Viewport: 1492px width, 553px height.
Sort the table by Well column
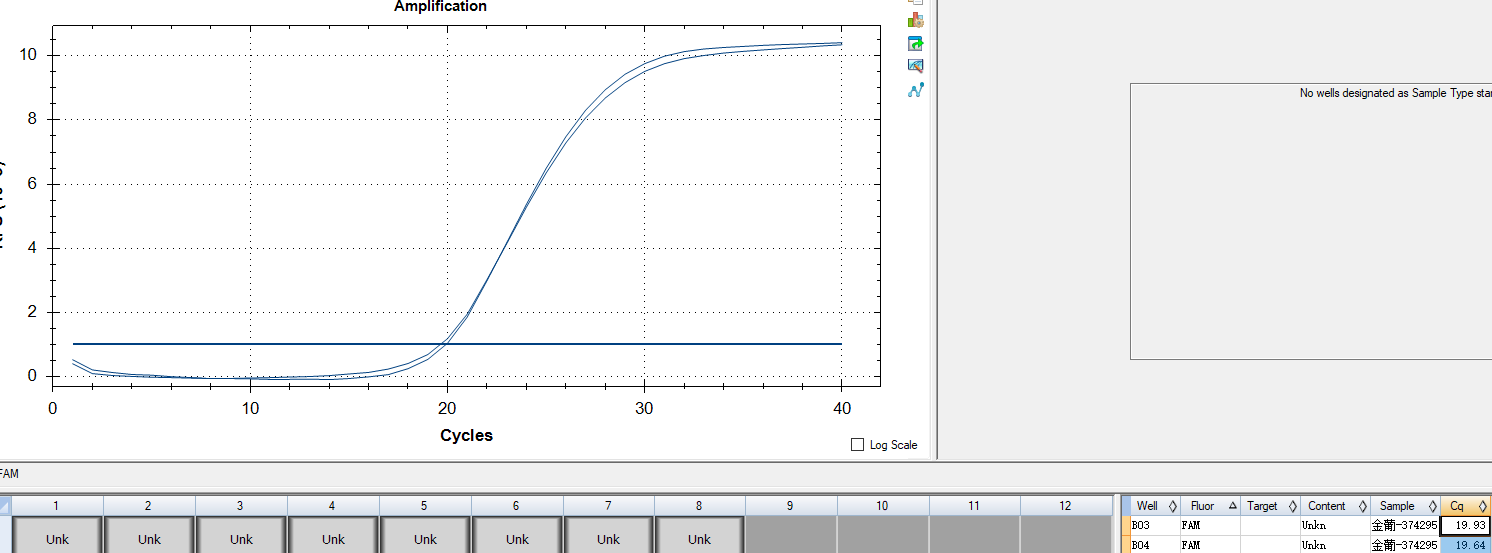(1155, 506)
